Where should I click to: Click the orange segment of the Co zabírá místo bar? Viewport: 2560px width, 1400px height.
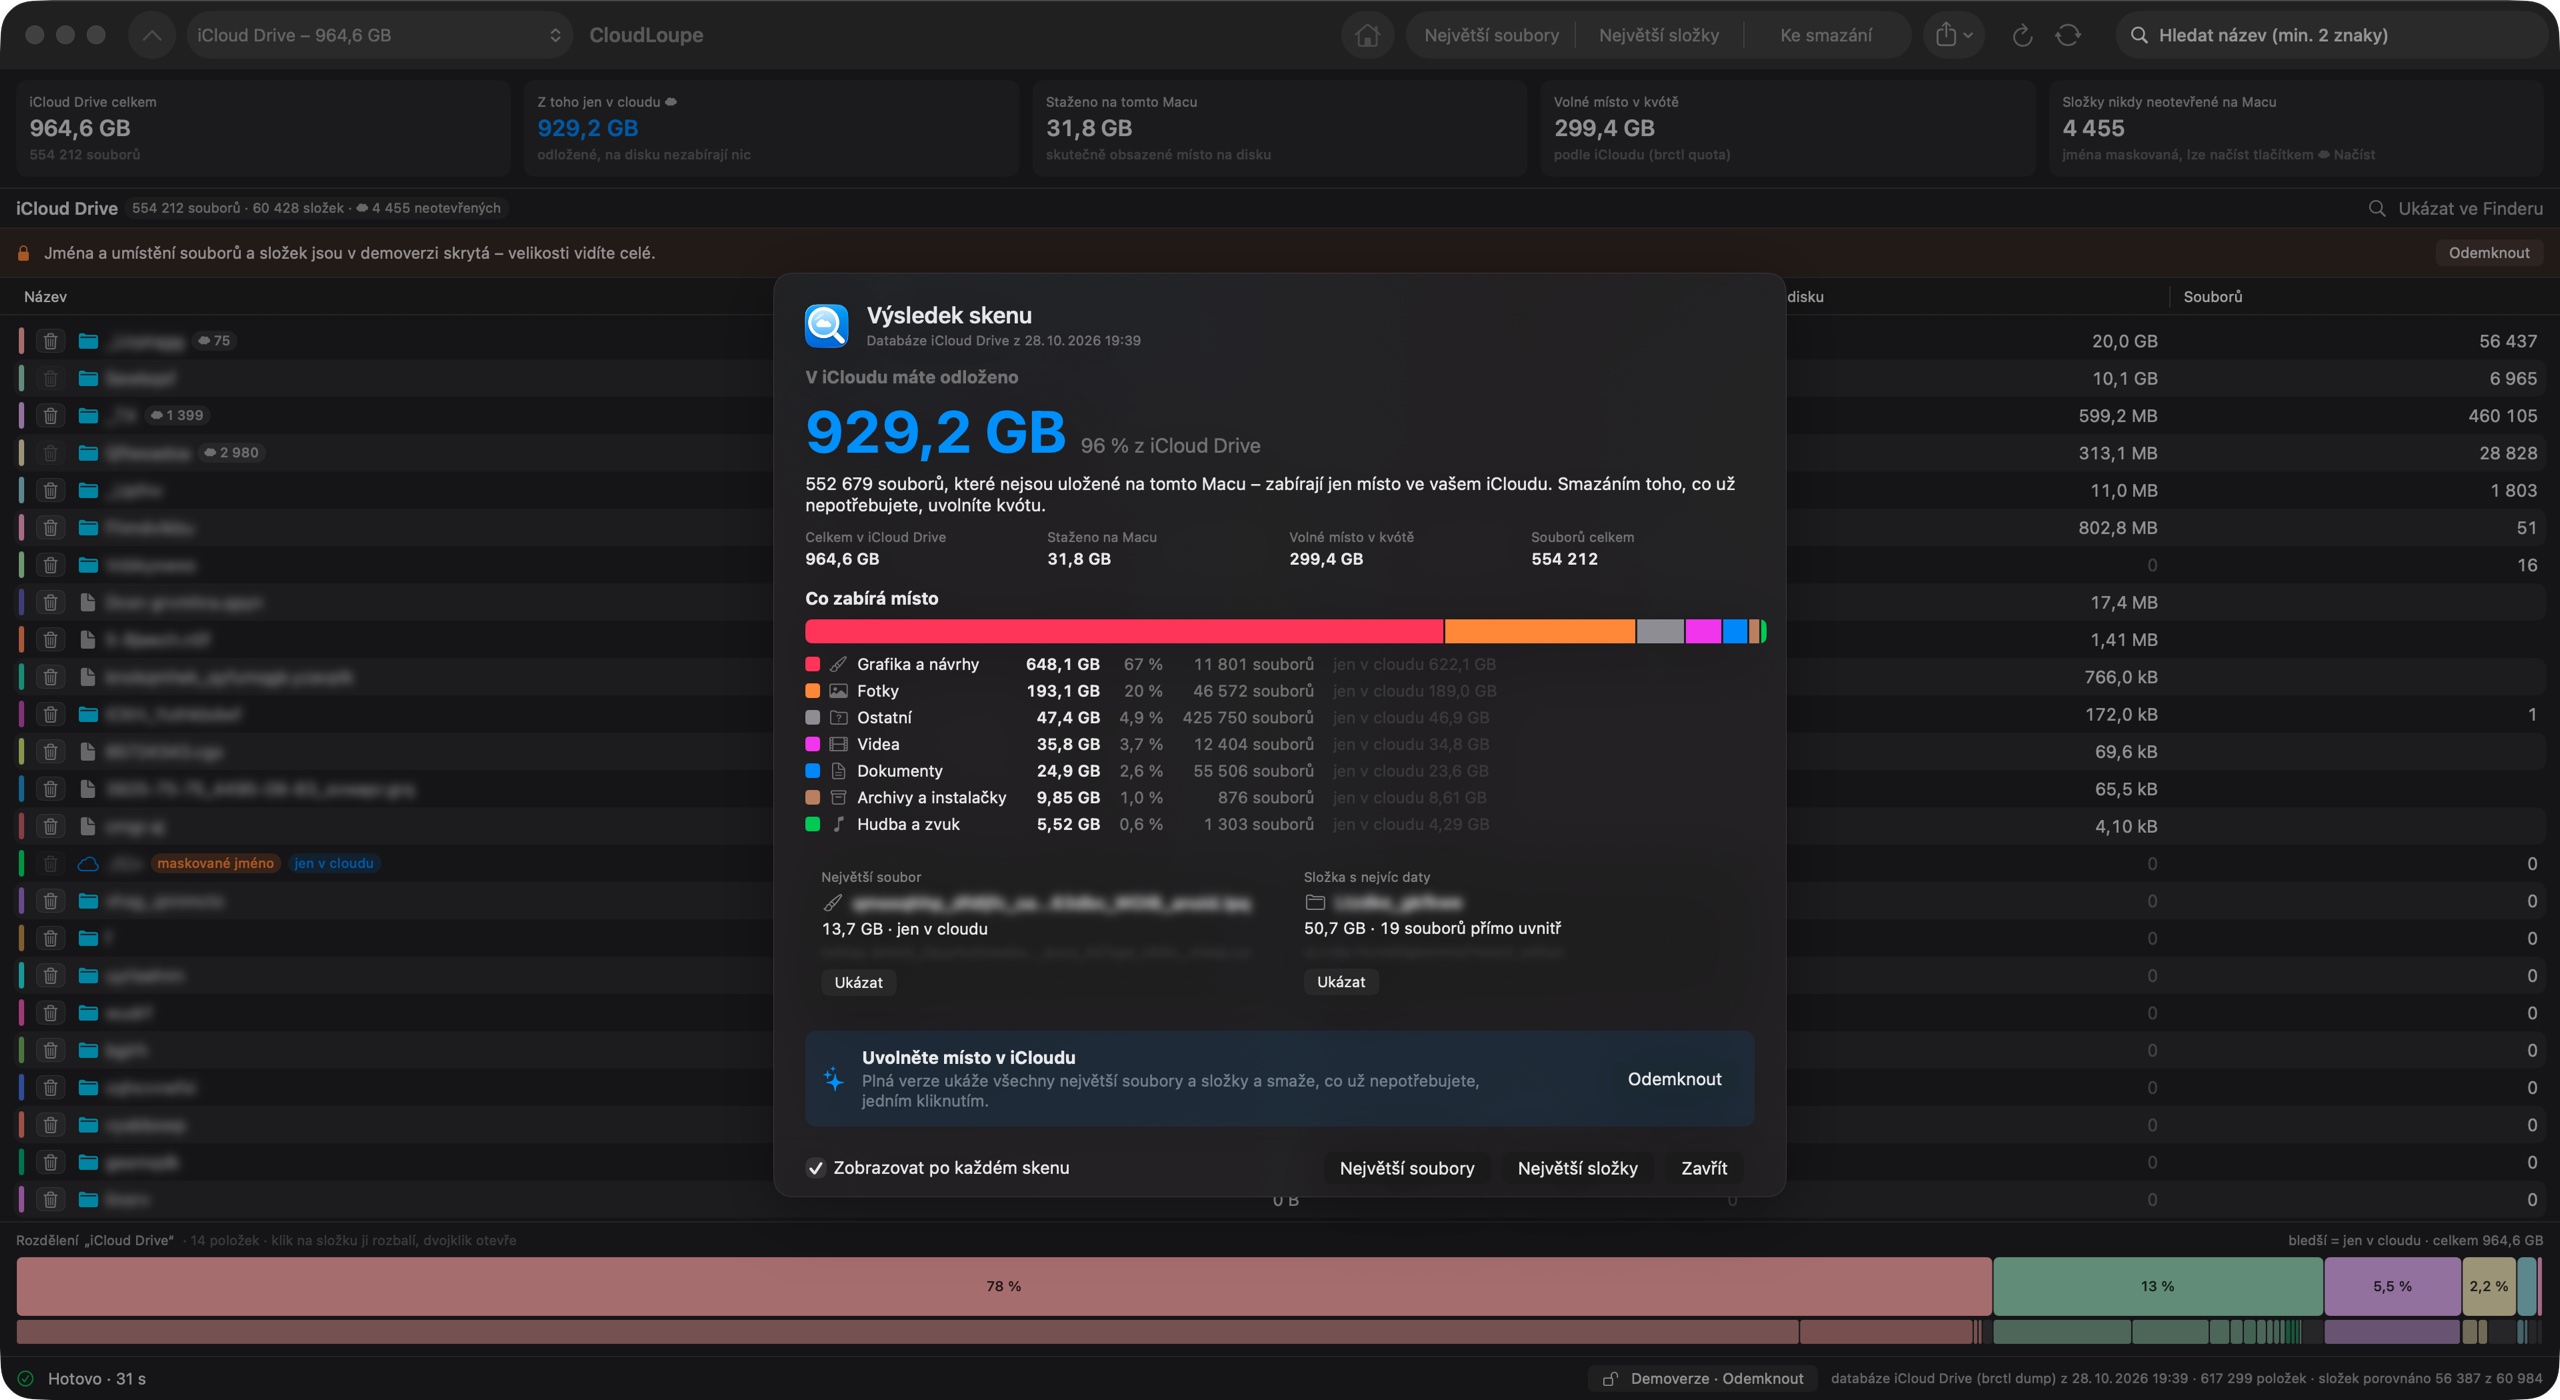pyautogui.click(x=1540, y=631)
